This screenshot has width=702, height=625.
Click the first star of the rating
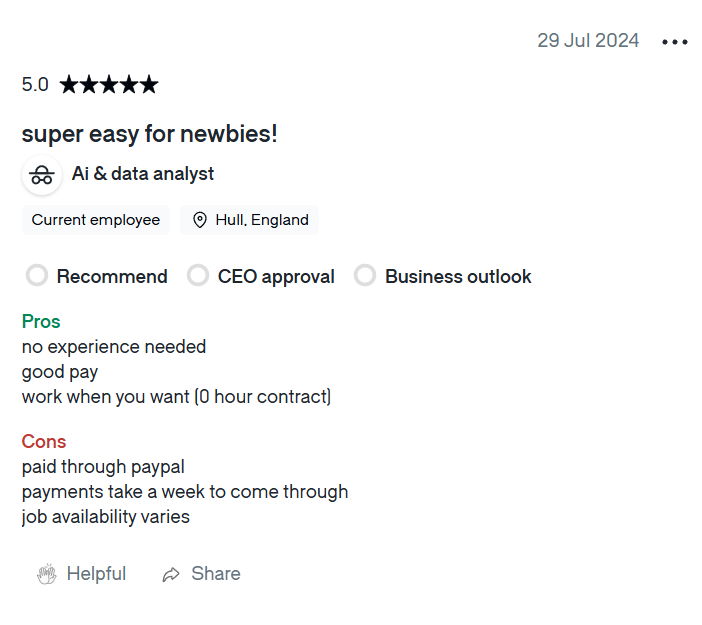coord(69,85)
